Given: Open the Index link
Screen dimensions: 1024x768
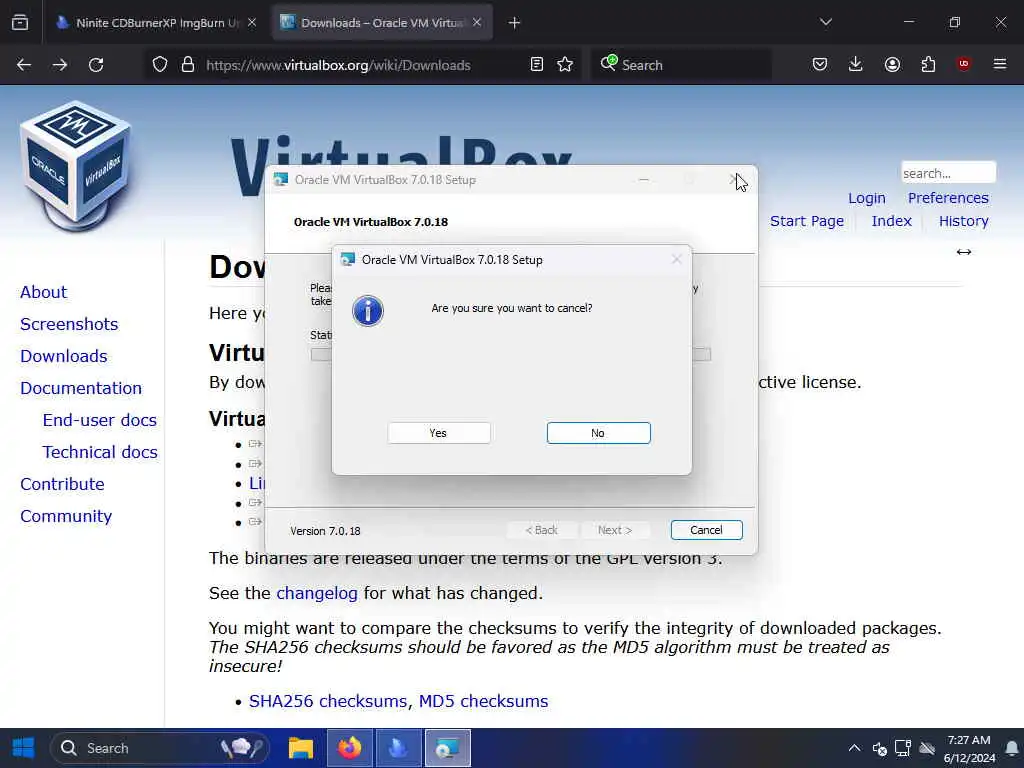Looking at the screenshot, I should coord(891,221).
